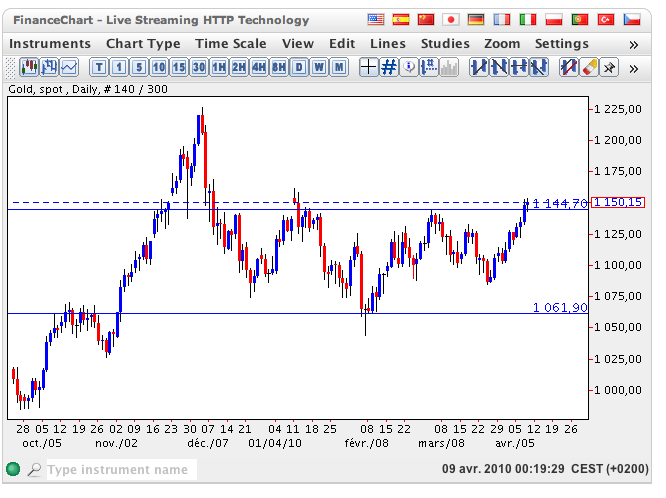
Task: Choose the Japanese flag language icon
Action: point(451,19)
